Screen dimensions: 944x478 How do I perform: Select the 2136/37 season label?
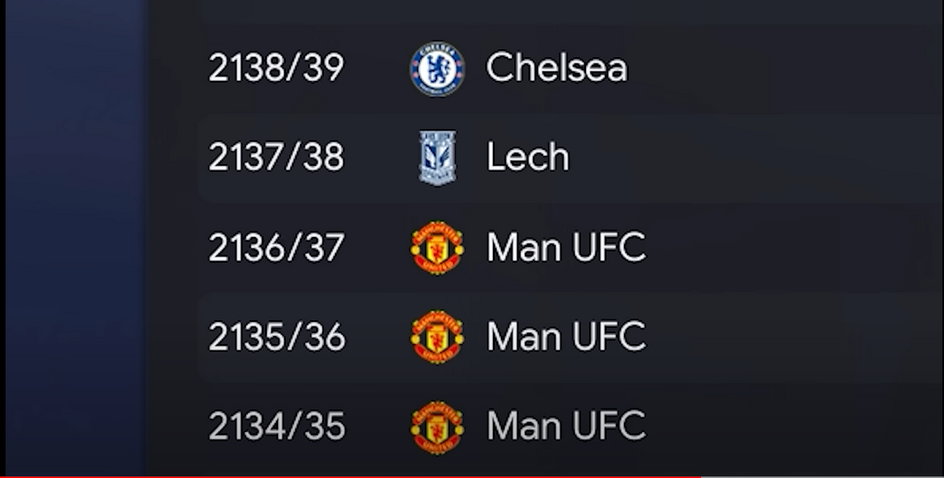pos(276,247)
